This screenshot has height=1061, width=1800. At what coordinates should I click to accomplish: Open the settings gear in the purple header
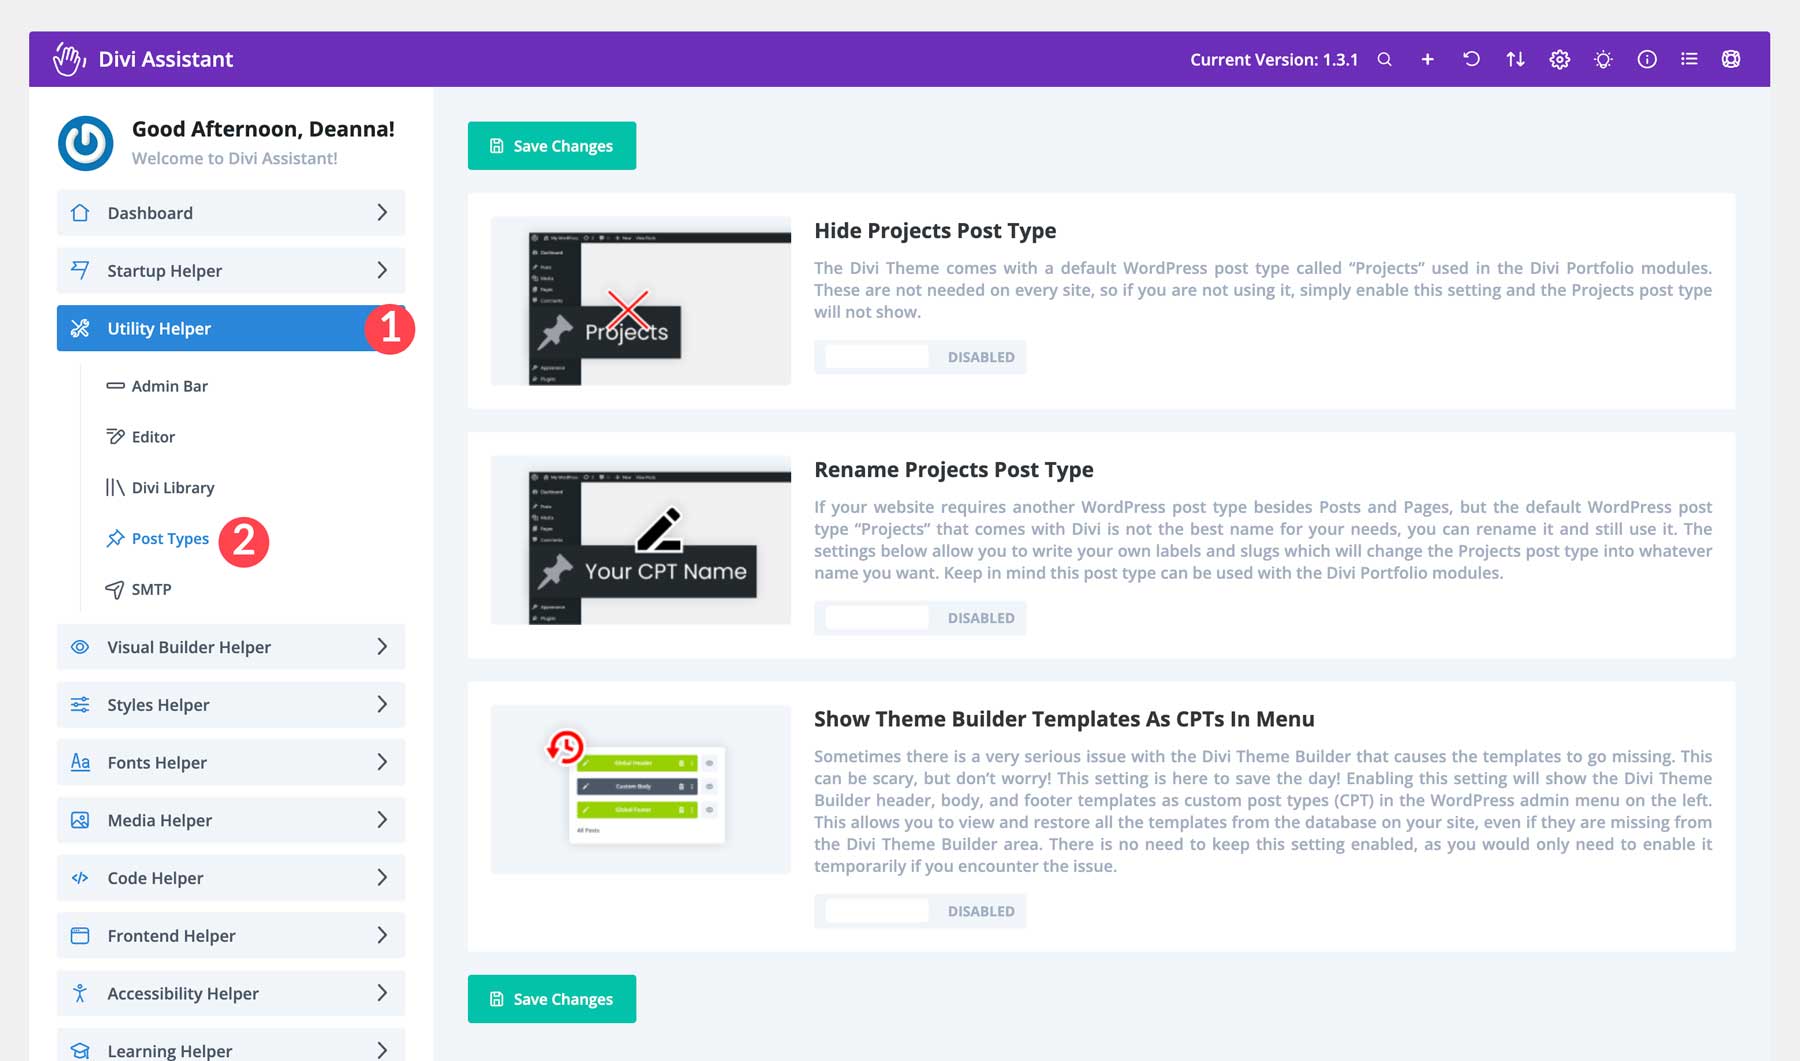(x=1558, y=59)
